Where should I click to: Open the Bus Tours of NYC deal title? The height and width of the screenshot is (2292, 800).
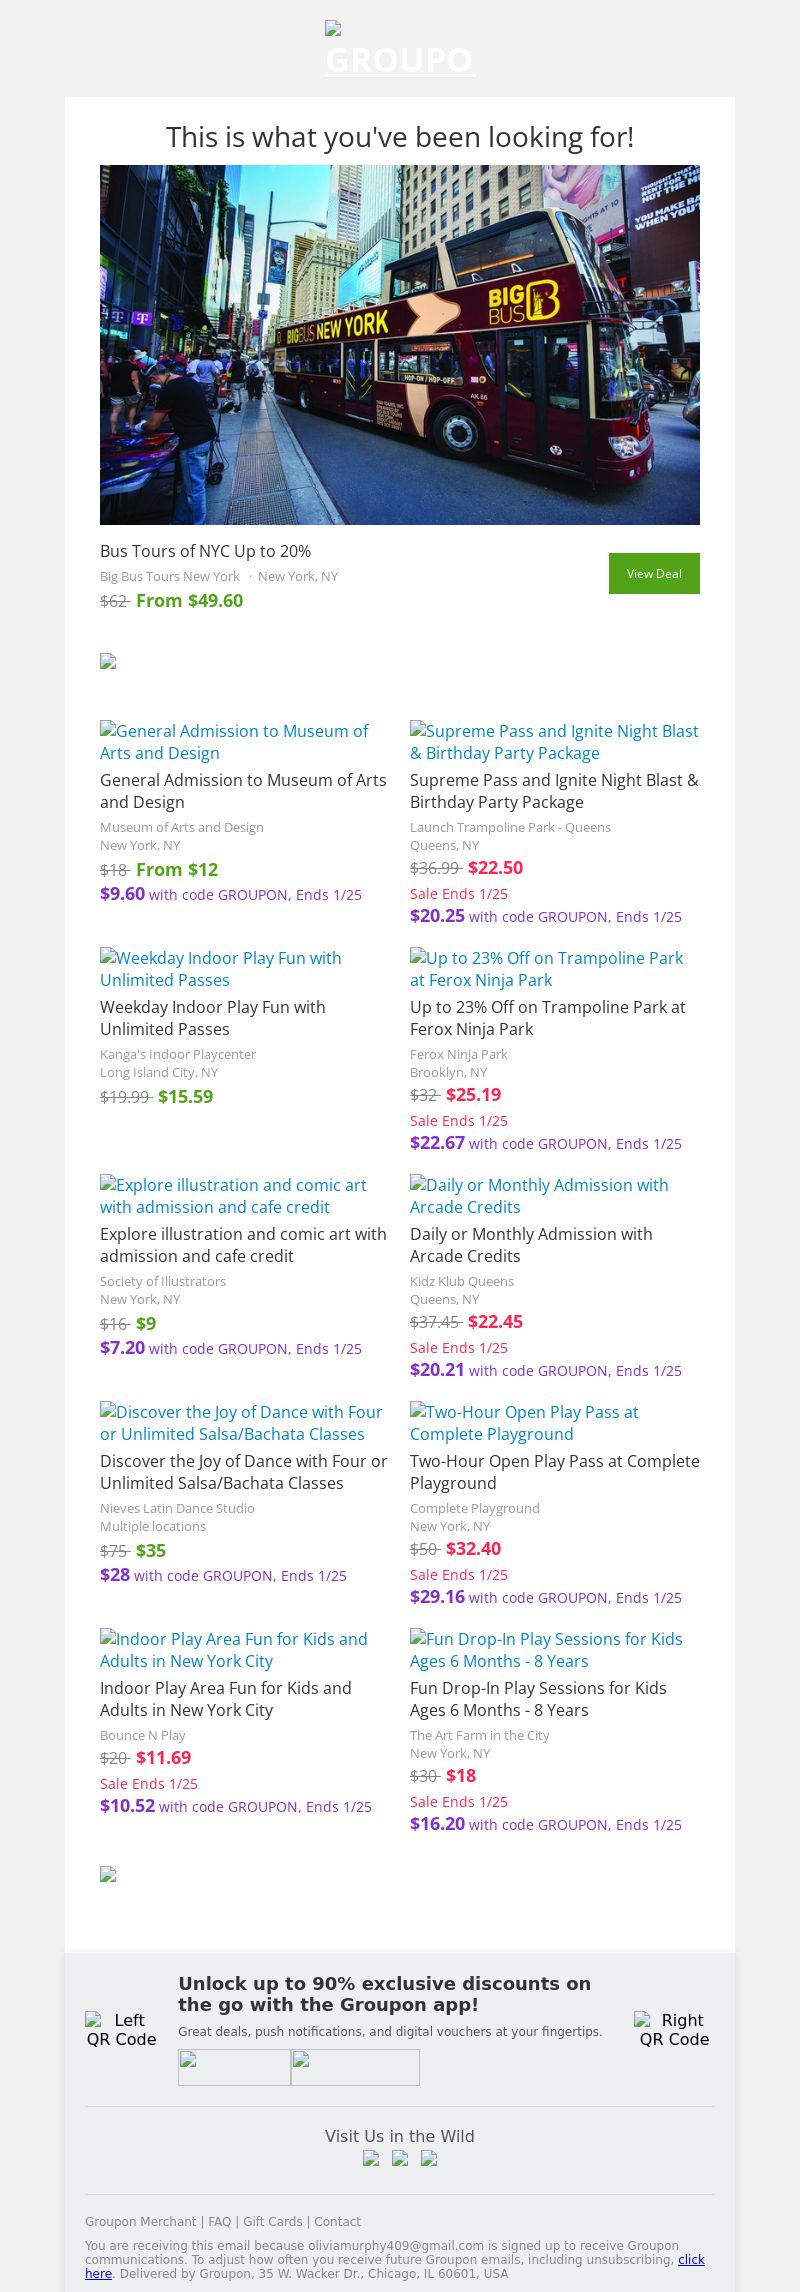[205, 551]
